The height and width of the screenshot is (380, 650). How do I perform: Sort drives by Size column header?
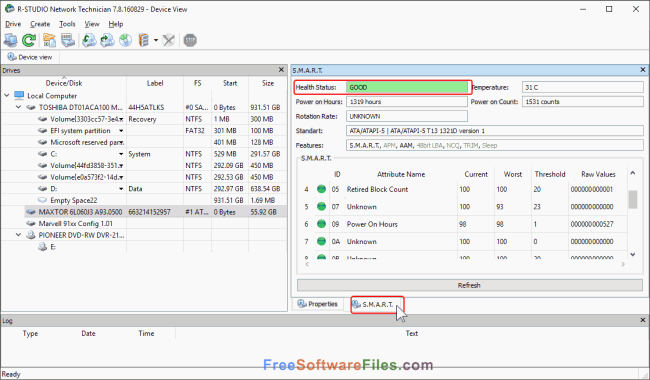(268, 83)
